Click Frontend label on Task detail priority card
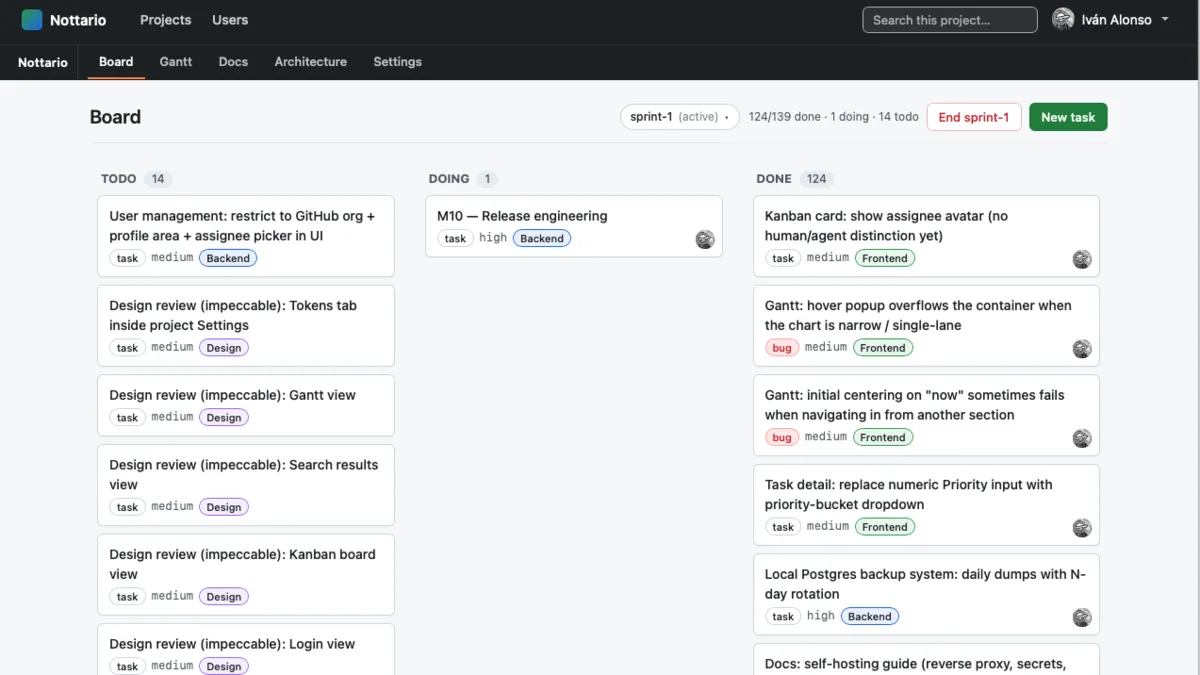Screen dimensions: 1200x675 click(x=885, y=527)
